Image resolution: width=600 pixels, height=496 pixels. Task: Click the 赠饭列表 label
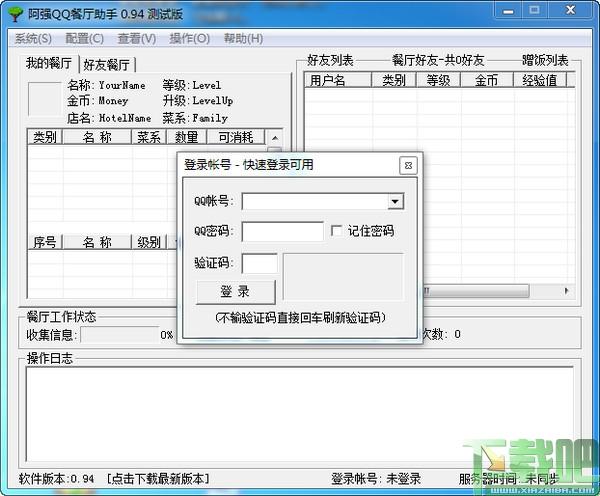(545, 60)
